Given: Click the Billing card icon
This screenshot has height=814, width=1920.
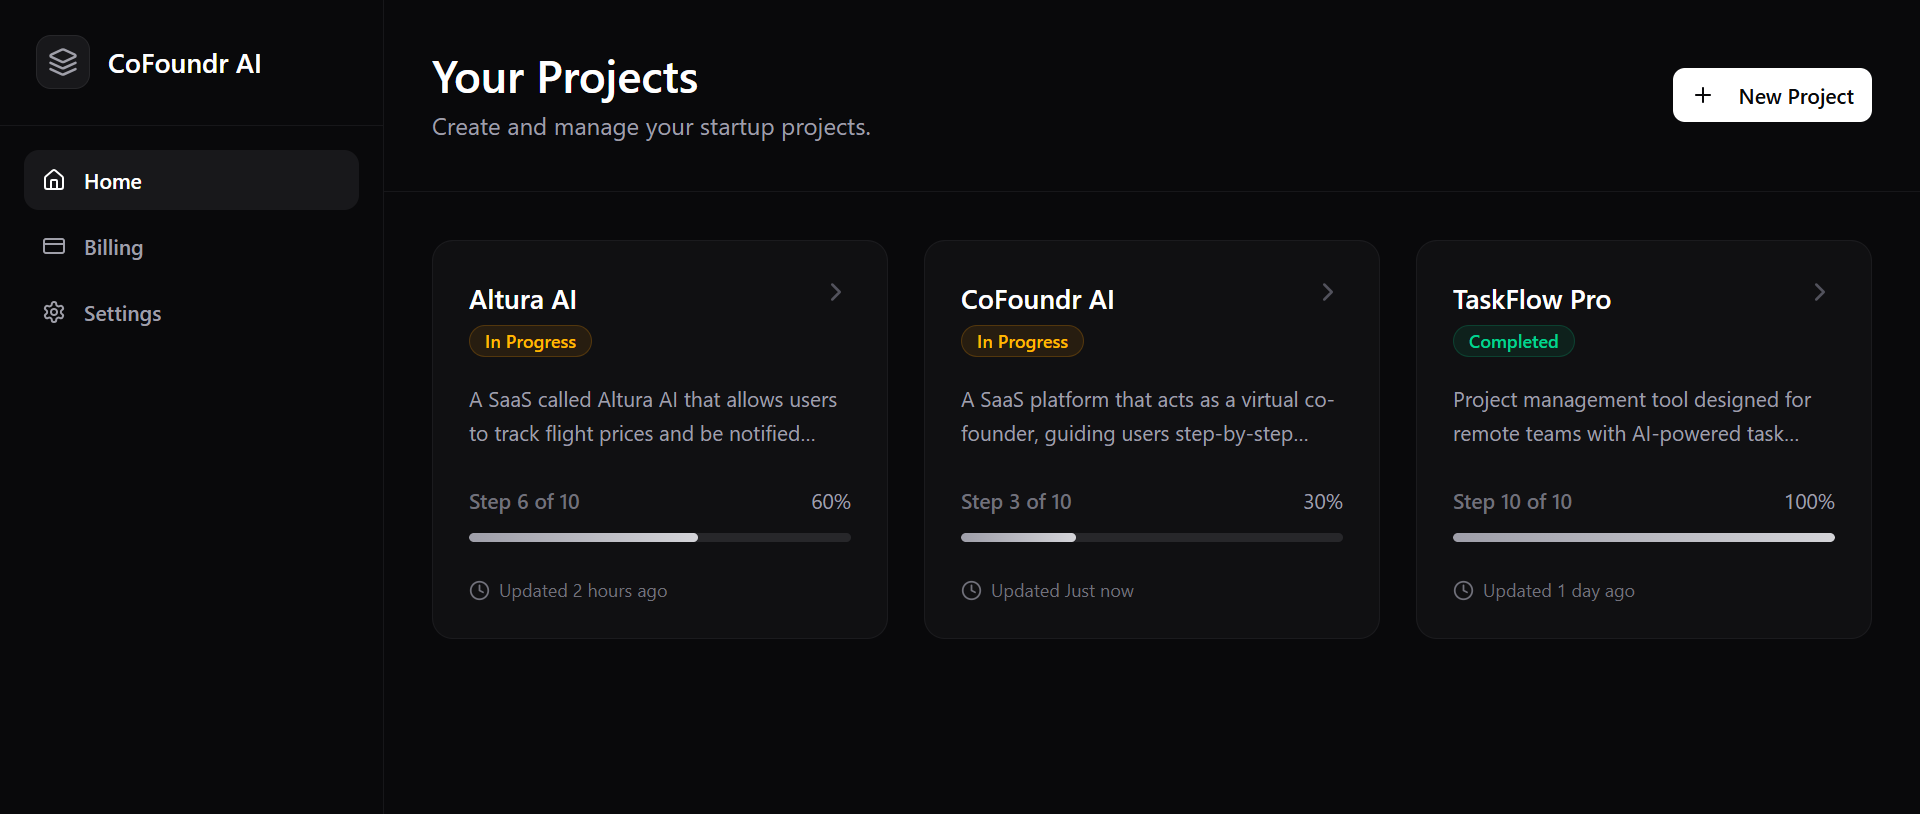Looking at the screenshot, I should [54, 247].
